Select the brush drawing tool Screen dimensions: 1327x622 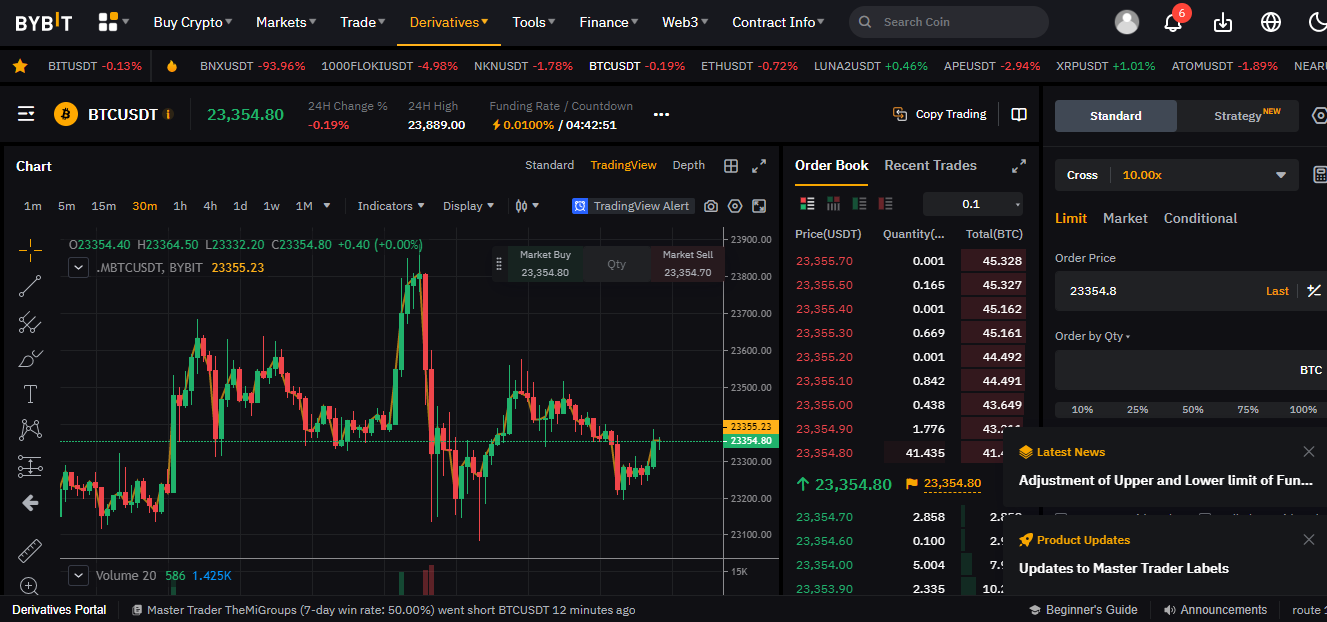30,358
